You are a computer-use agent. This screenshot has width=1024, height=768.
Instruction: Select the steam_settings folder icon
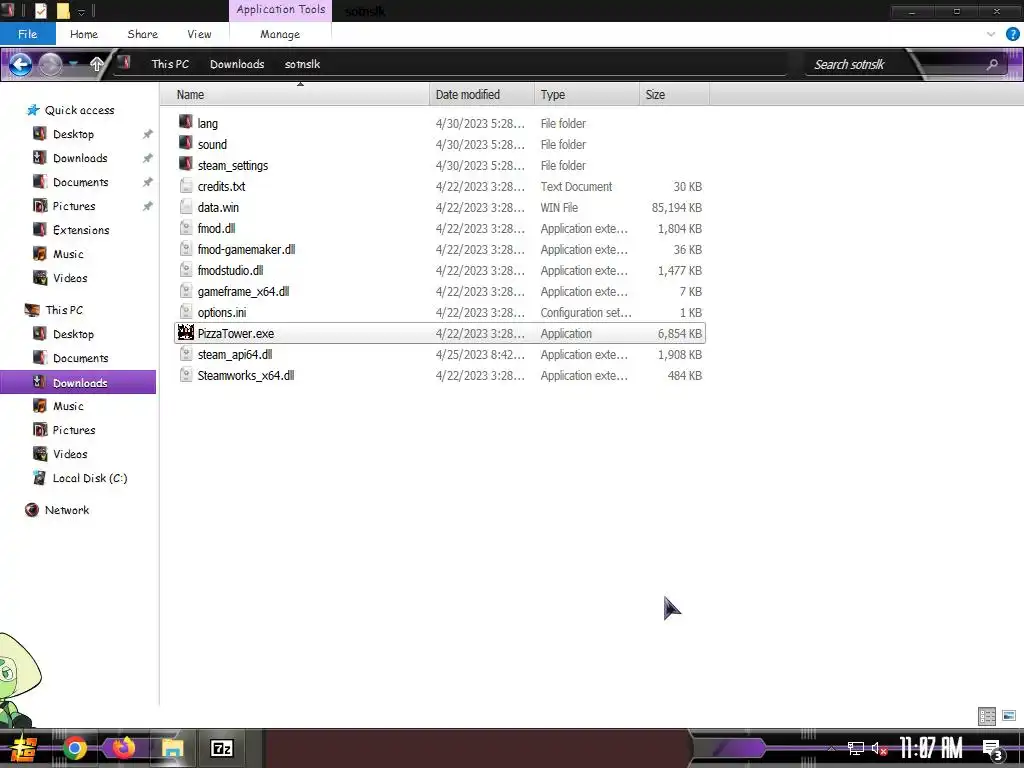tap(185, 164)
